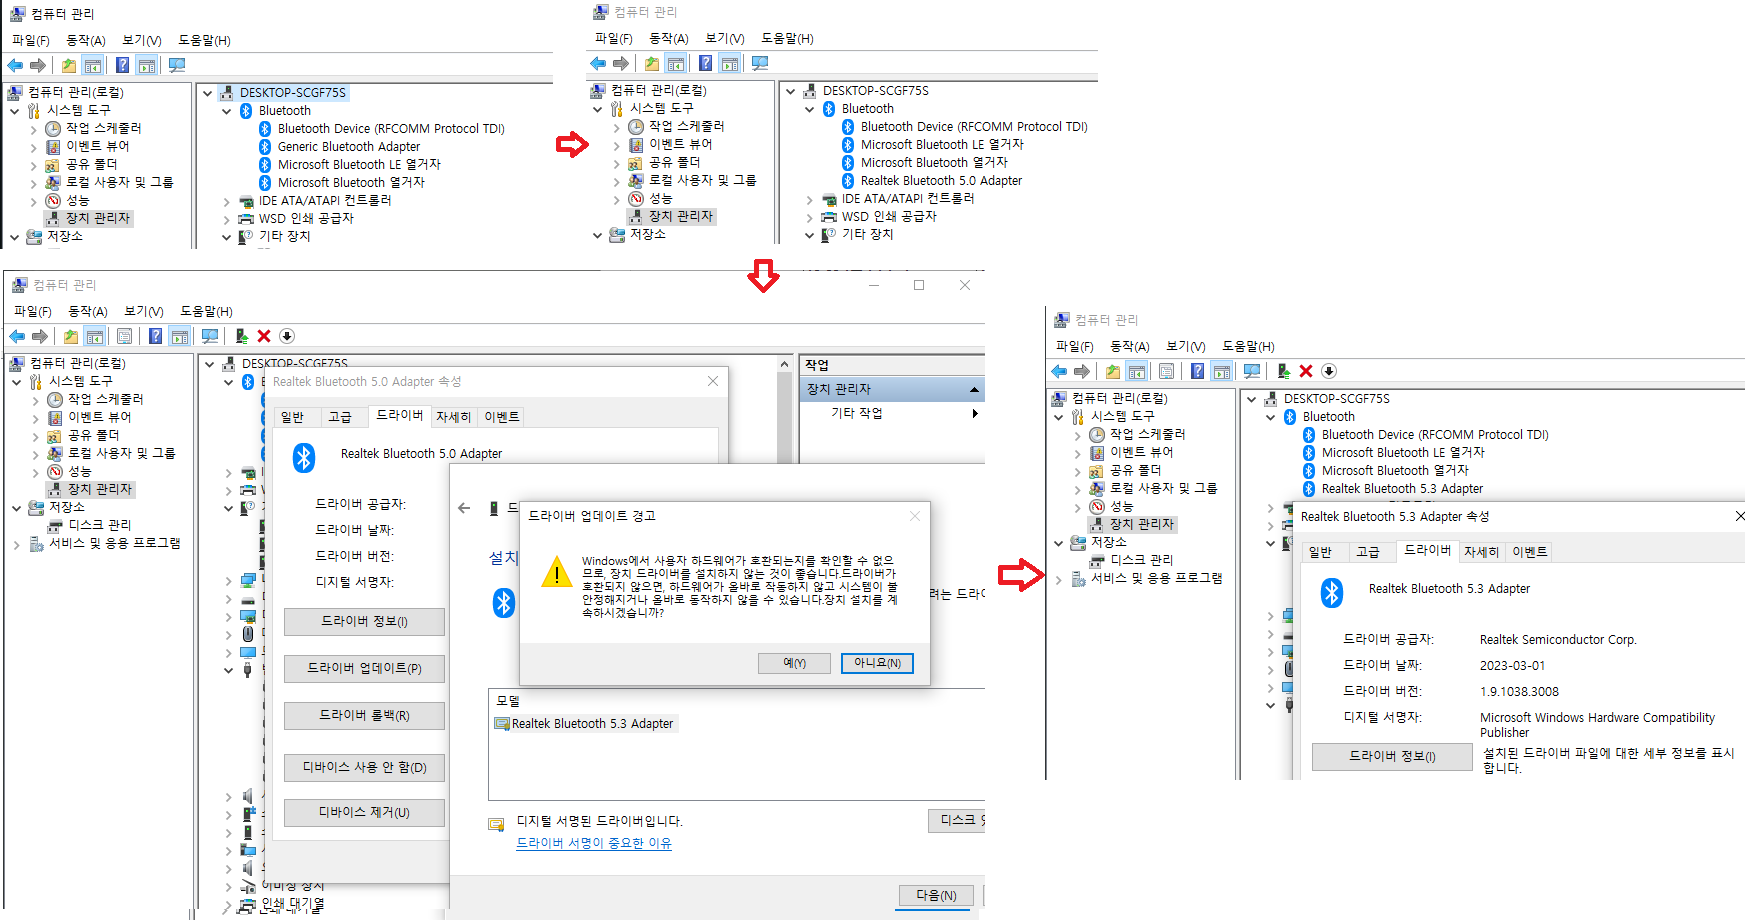Viewport: 1747px width, 920px height.
Task: Switch to 자세히 tab in 5.3 Adapter properties
Action: [x=1481, y=552]
